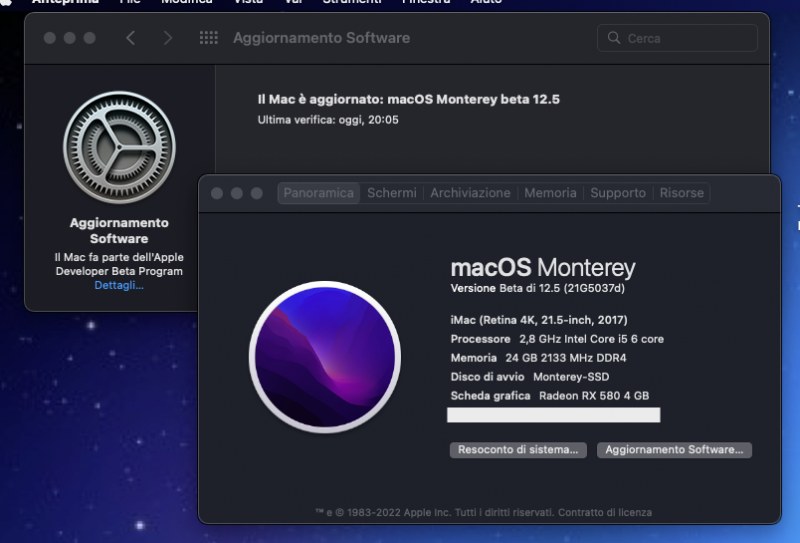This screenshot has width=800, height=543.
Task: Click the macOS Monterey logo image
Action: pyautogui.click(x=325, y=357)
